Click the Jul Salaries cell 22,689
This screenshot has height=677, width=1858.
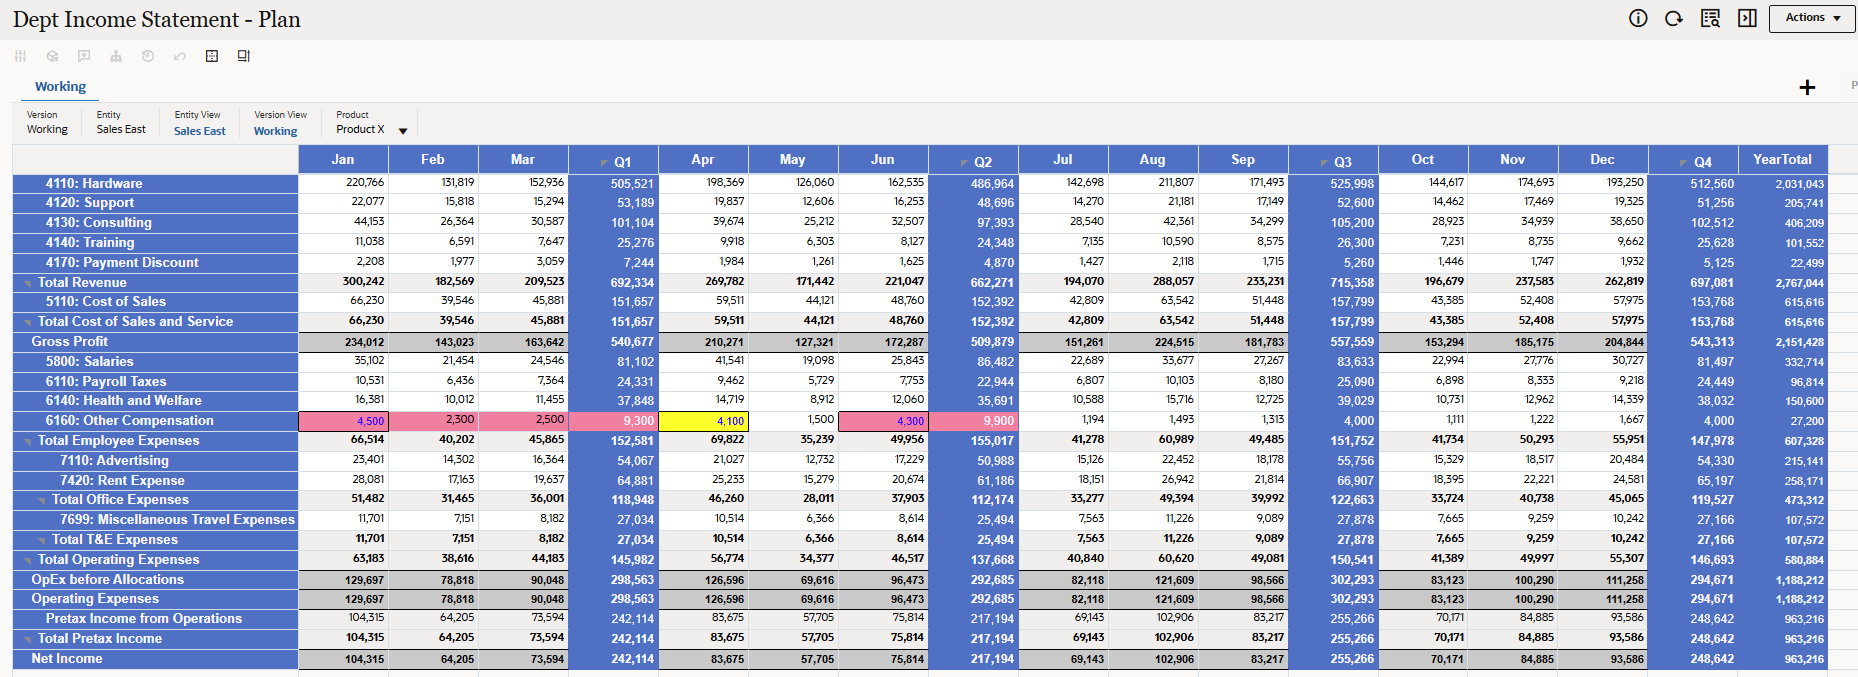[x=1063, y=361]
